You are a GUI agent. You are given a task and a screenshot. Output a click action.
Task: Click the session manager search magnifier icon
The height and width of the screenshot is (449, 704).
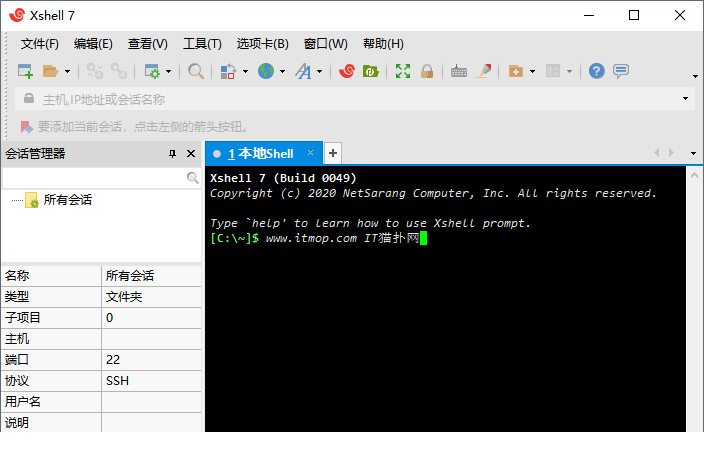click(193, 178)
